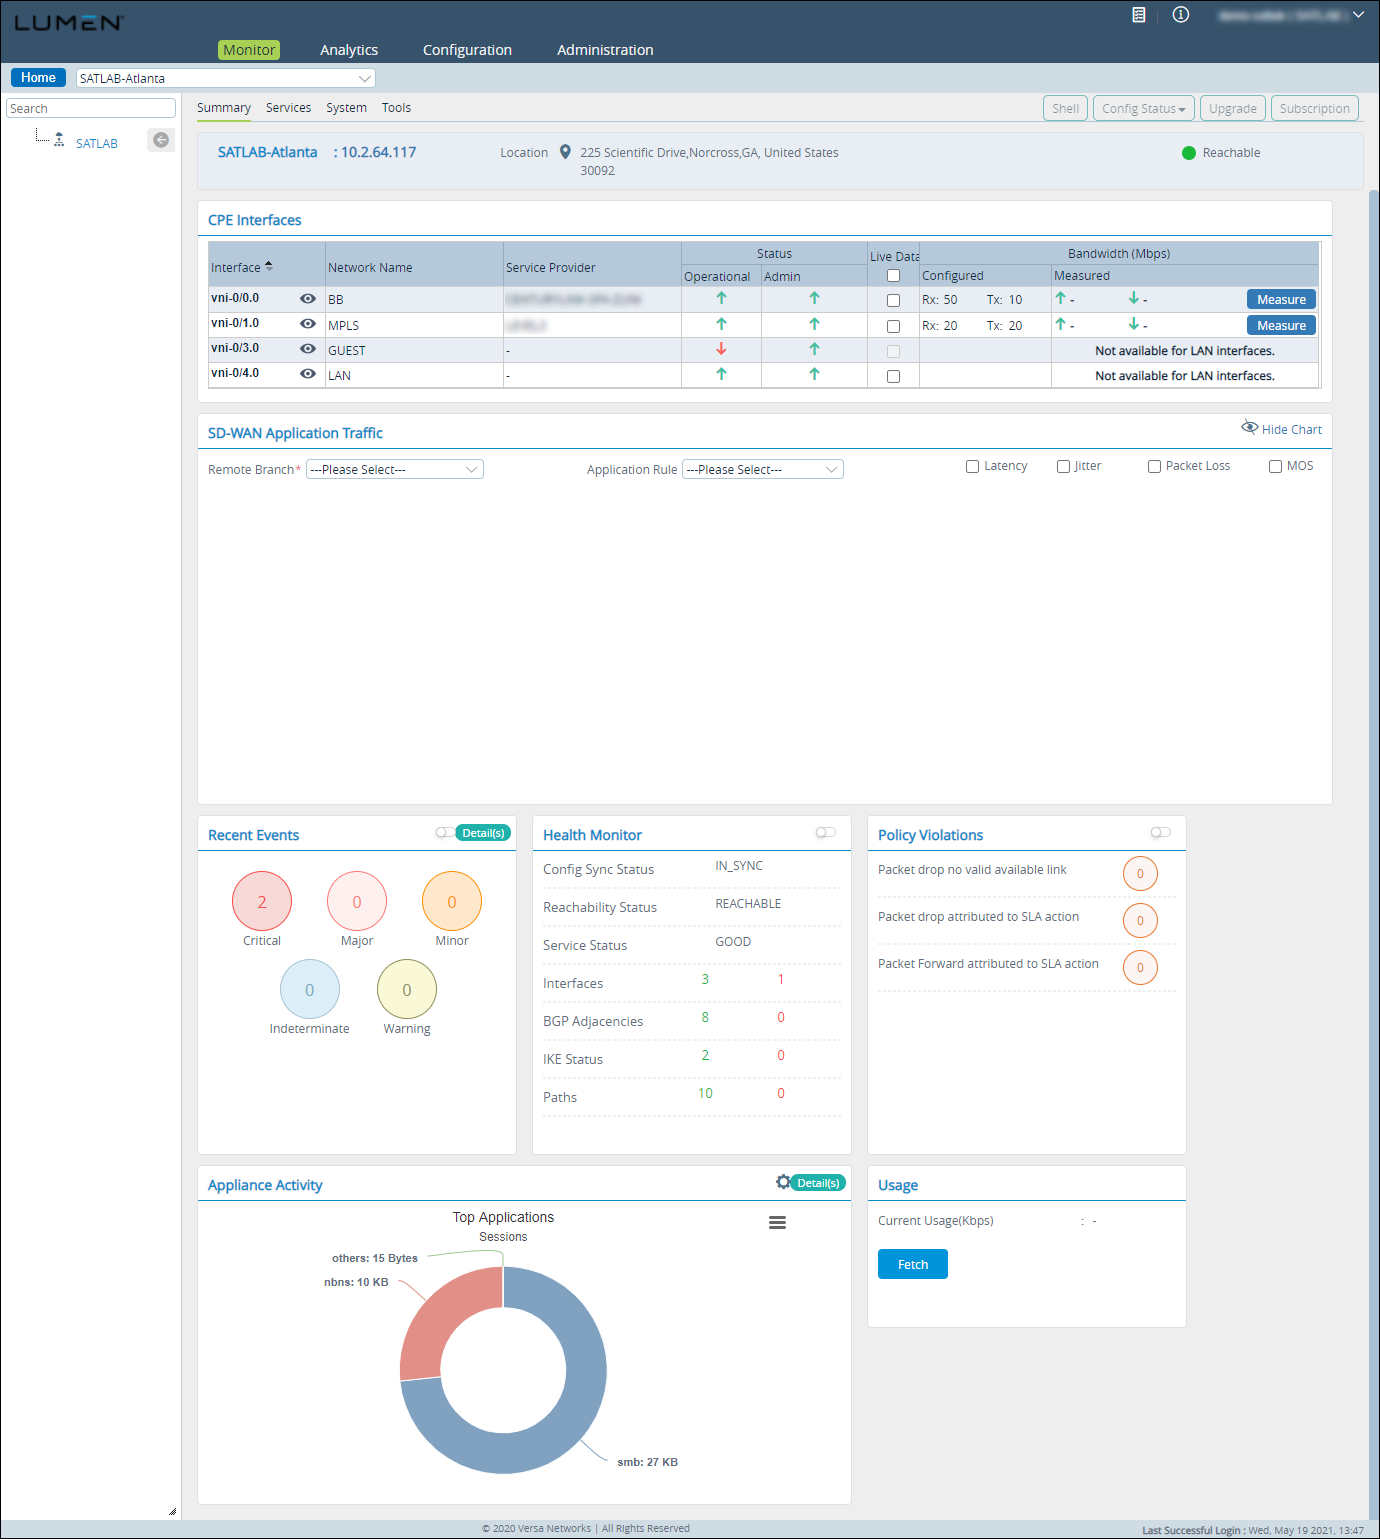
Task: Open the Remote Branch dropdown
Action: point(395,470)
